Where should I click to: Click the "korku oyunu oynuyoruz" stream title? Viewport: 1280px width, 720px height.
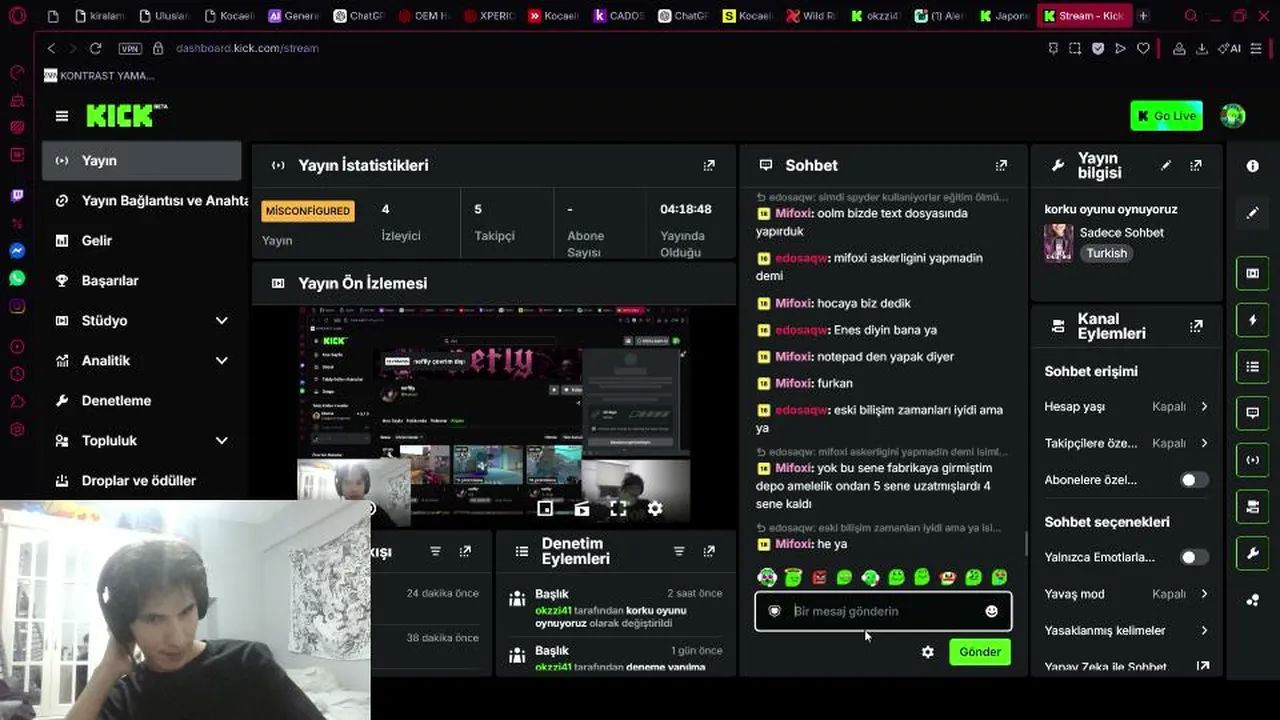(1111, 210)
